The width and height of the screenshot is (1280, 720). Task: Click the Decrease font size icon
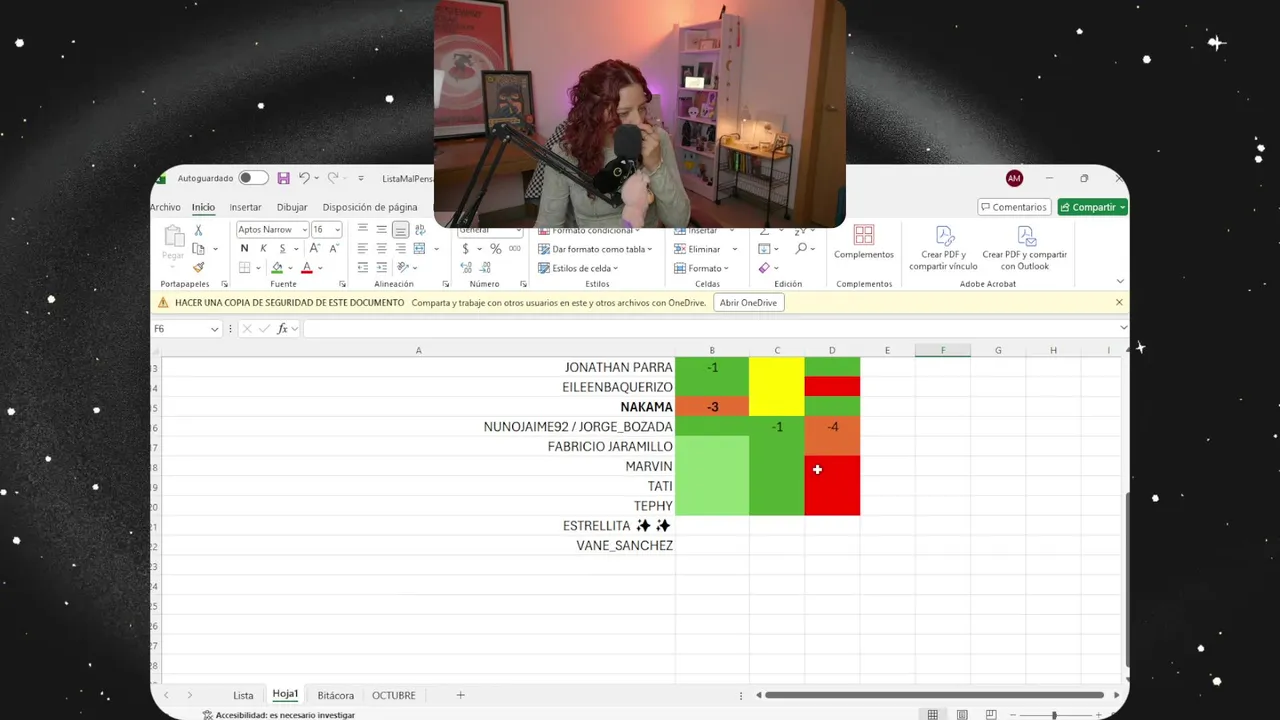click(332, 249)
